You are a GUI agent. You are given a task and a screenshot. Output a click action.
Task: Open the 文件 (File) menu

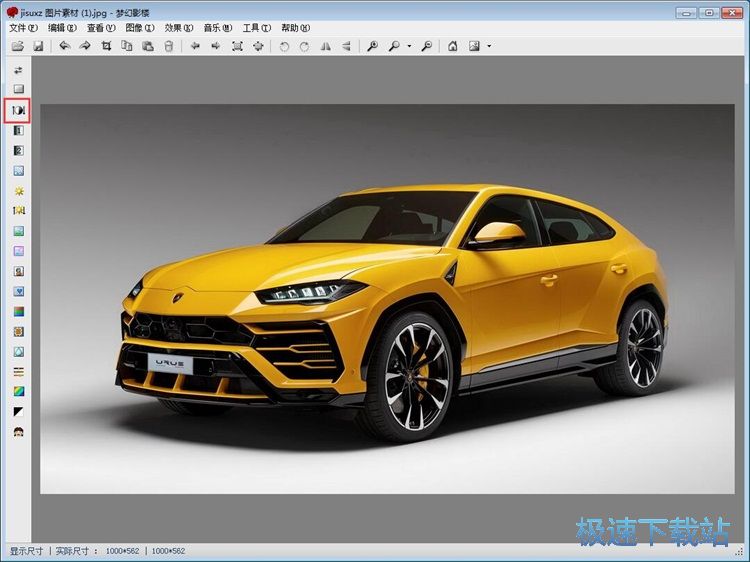click(23, 28)
